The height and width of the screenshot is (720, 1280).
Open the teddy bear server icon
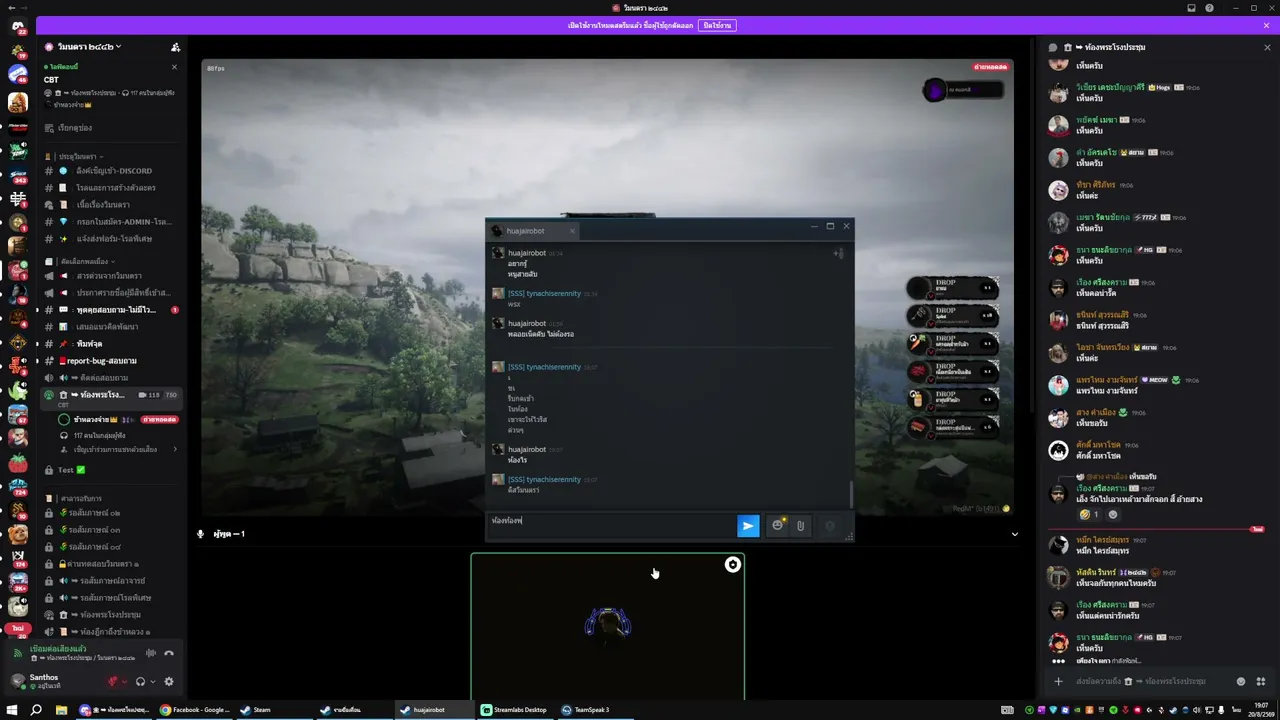[18, 533]
